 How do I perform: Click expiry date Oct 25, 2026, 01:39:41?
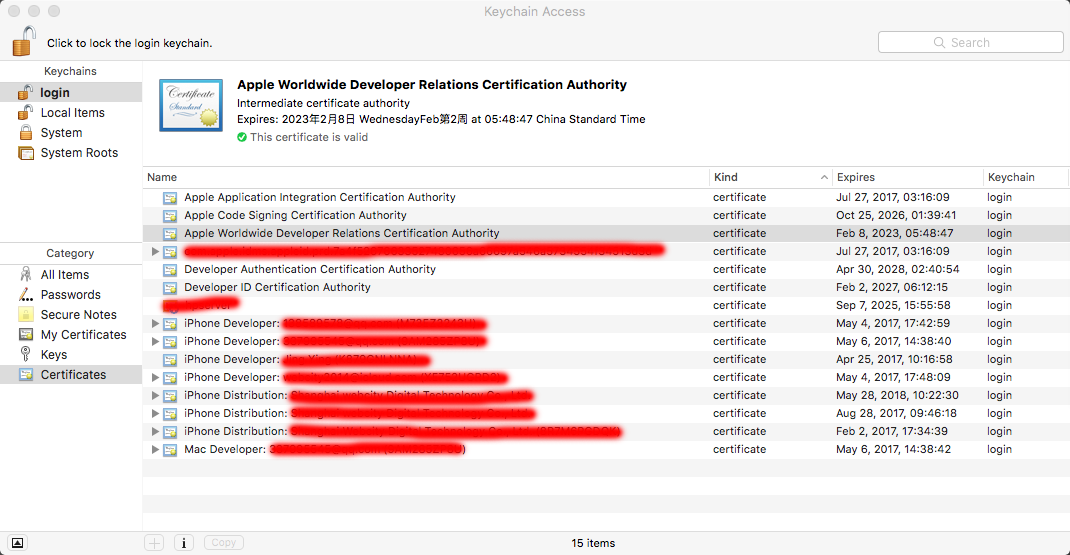click(896, 216)
